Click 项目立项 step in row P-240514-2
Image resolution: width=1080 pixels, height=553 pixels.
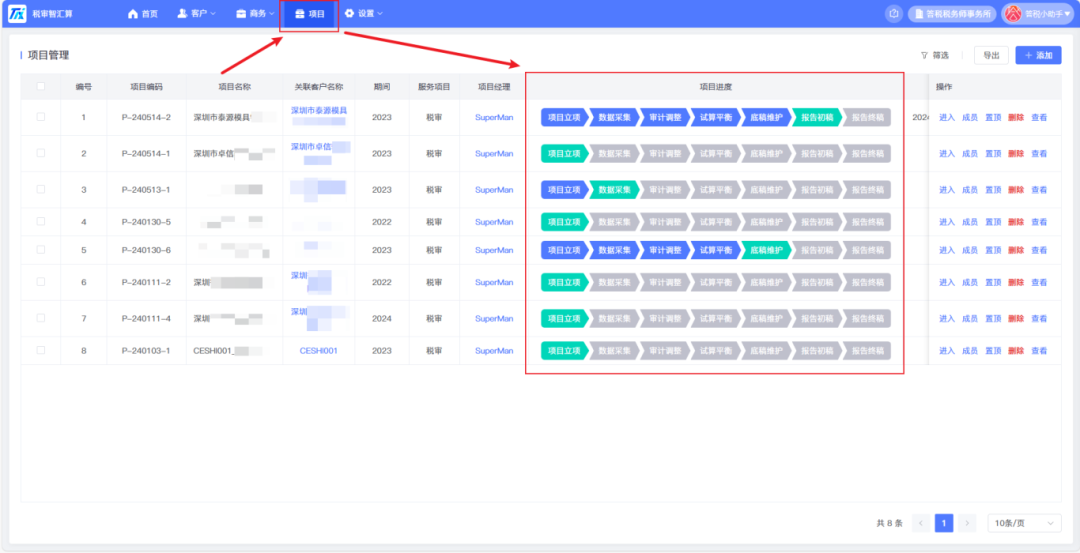tap(565, 117)
